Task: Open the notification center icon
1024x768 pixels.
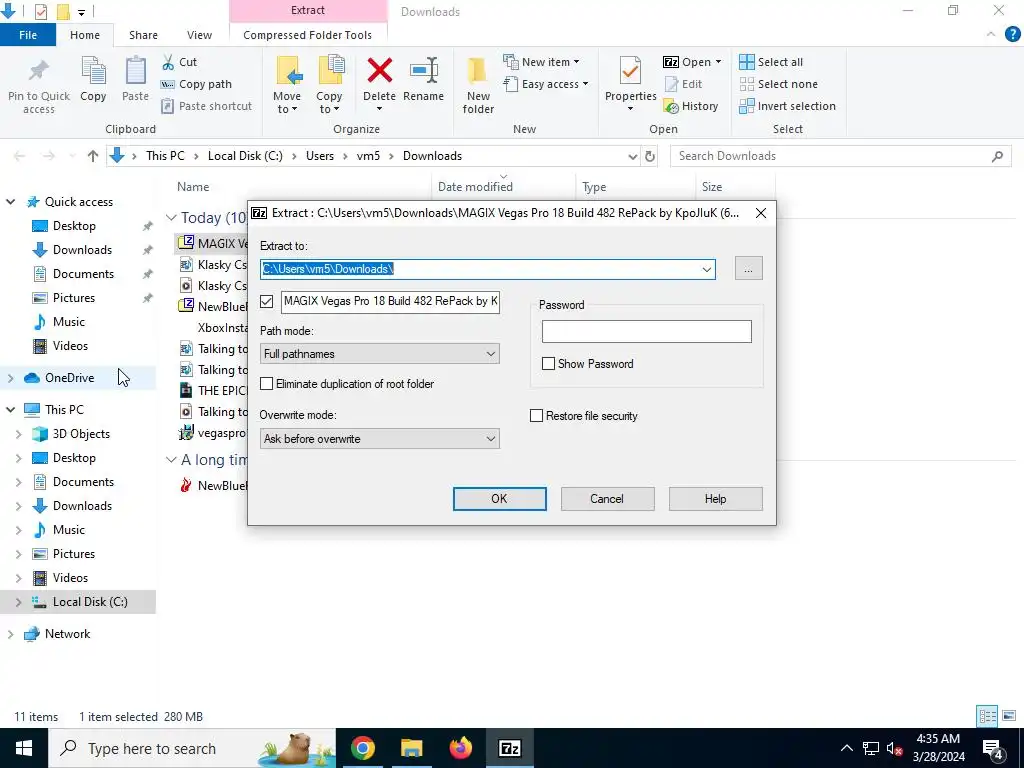Action: tap(993, 748)
